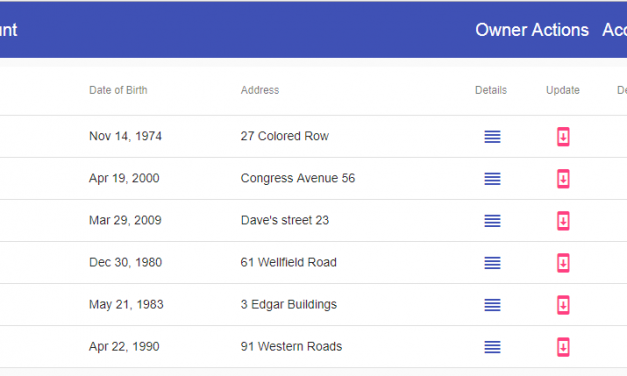Open details for Congress Avenue 56 owner
Screen dimensions: 627x376
pyautogui.click(x=492, y=178)
